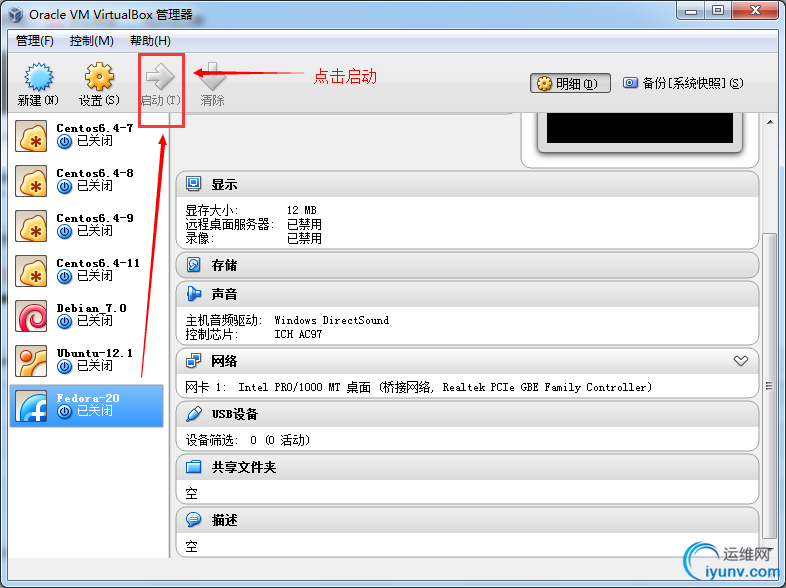Image resolution: width=786 pixels, height=588 pixels.
Task: Select the Centos6.4-7 VM icon
Action: tap(31, 136)
